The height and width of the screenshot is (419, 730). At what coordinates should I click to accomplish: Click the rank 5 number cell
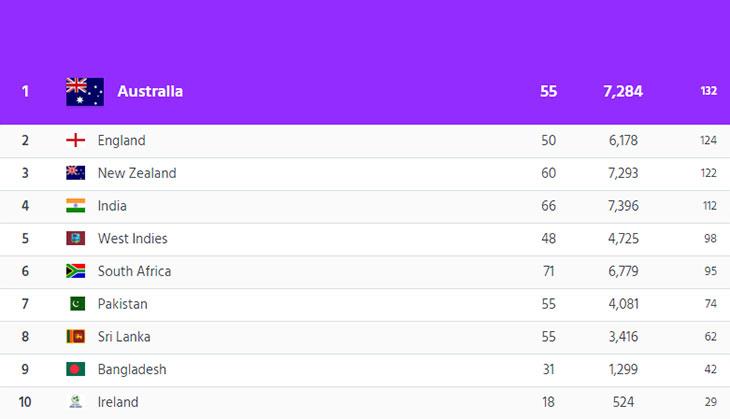pyautogui.click(x=25, y=238)
